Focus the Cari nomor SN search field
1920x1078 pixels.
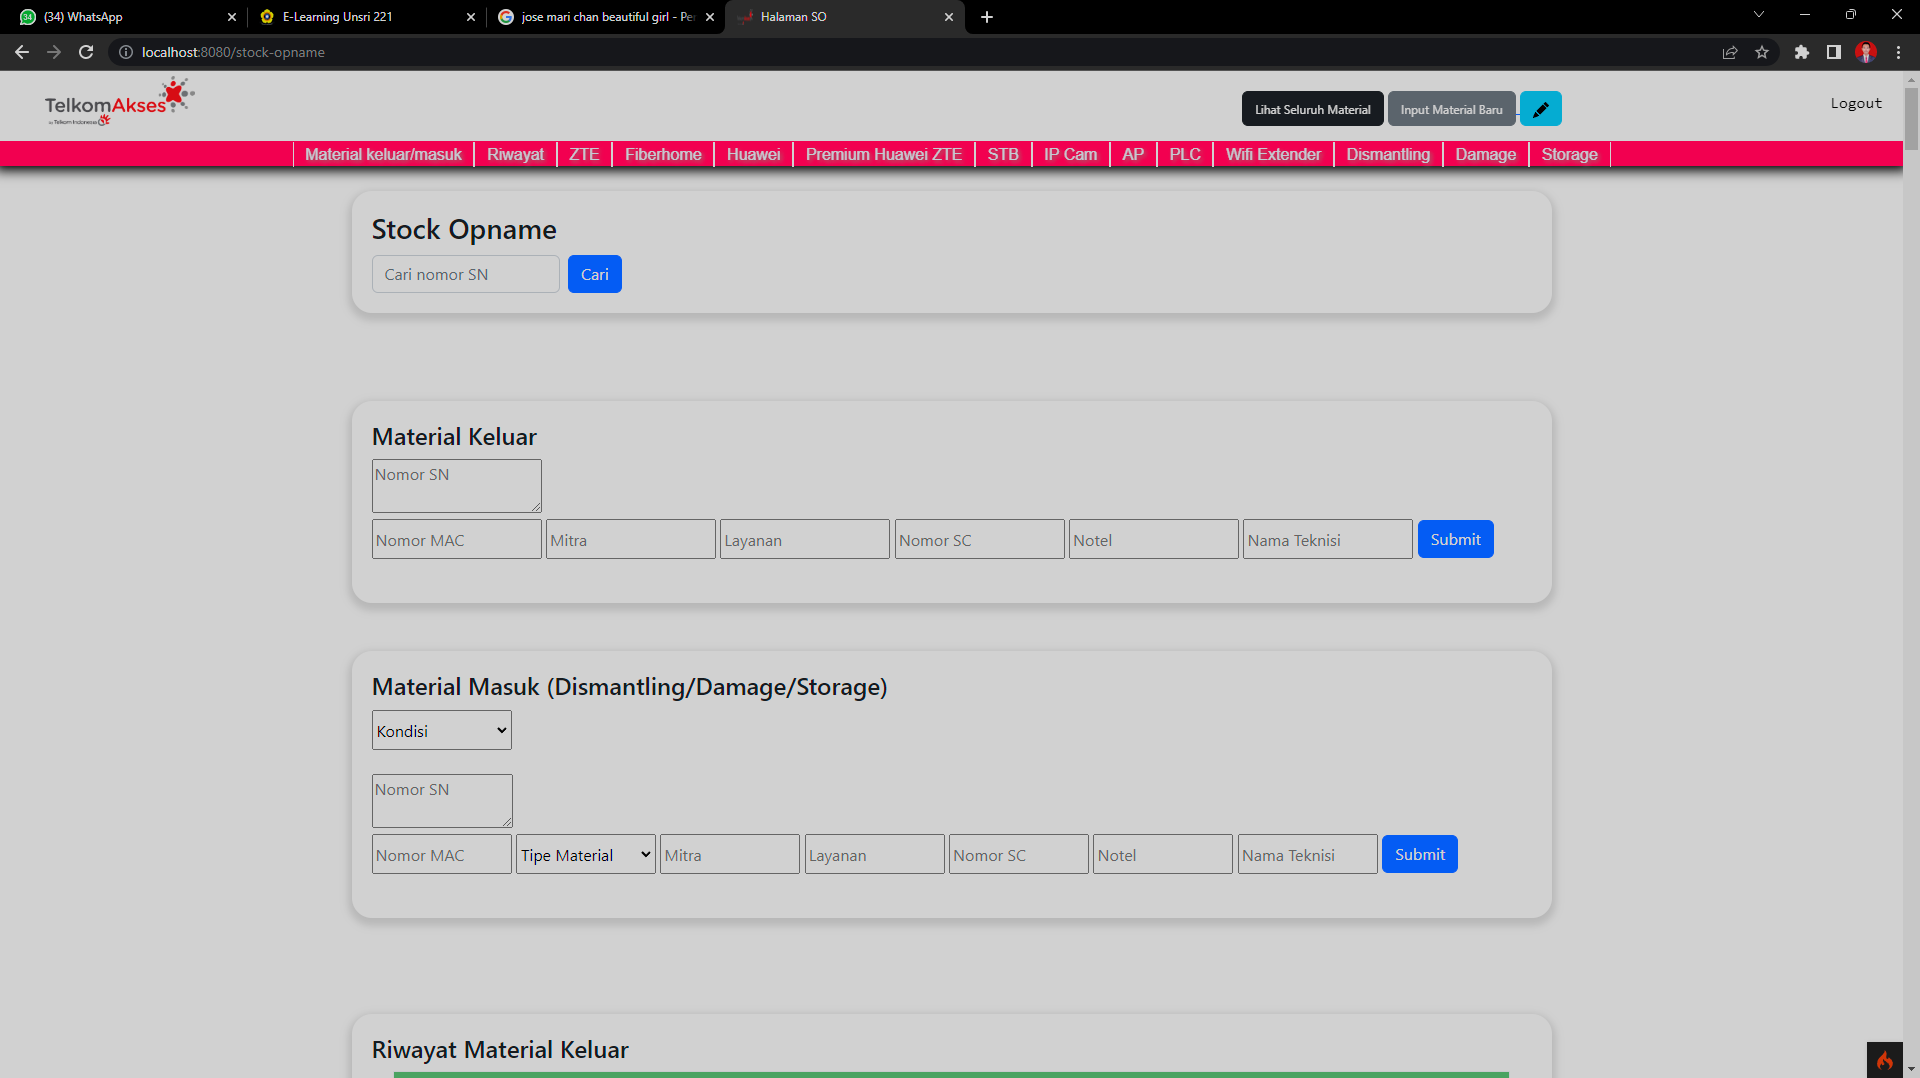pos(466,274)
